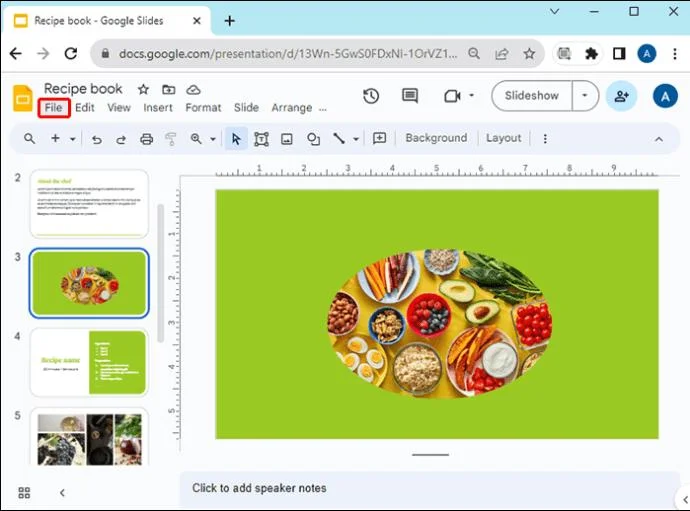
Task: Open the comments history icon
Action: pyautogui.click(x=410, y=96)
